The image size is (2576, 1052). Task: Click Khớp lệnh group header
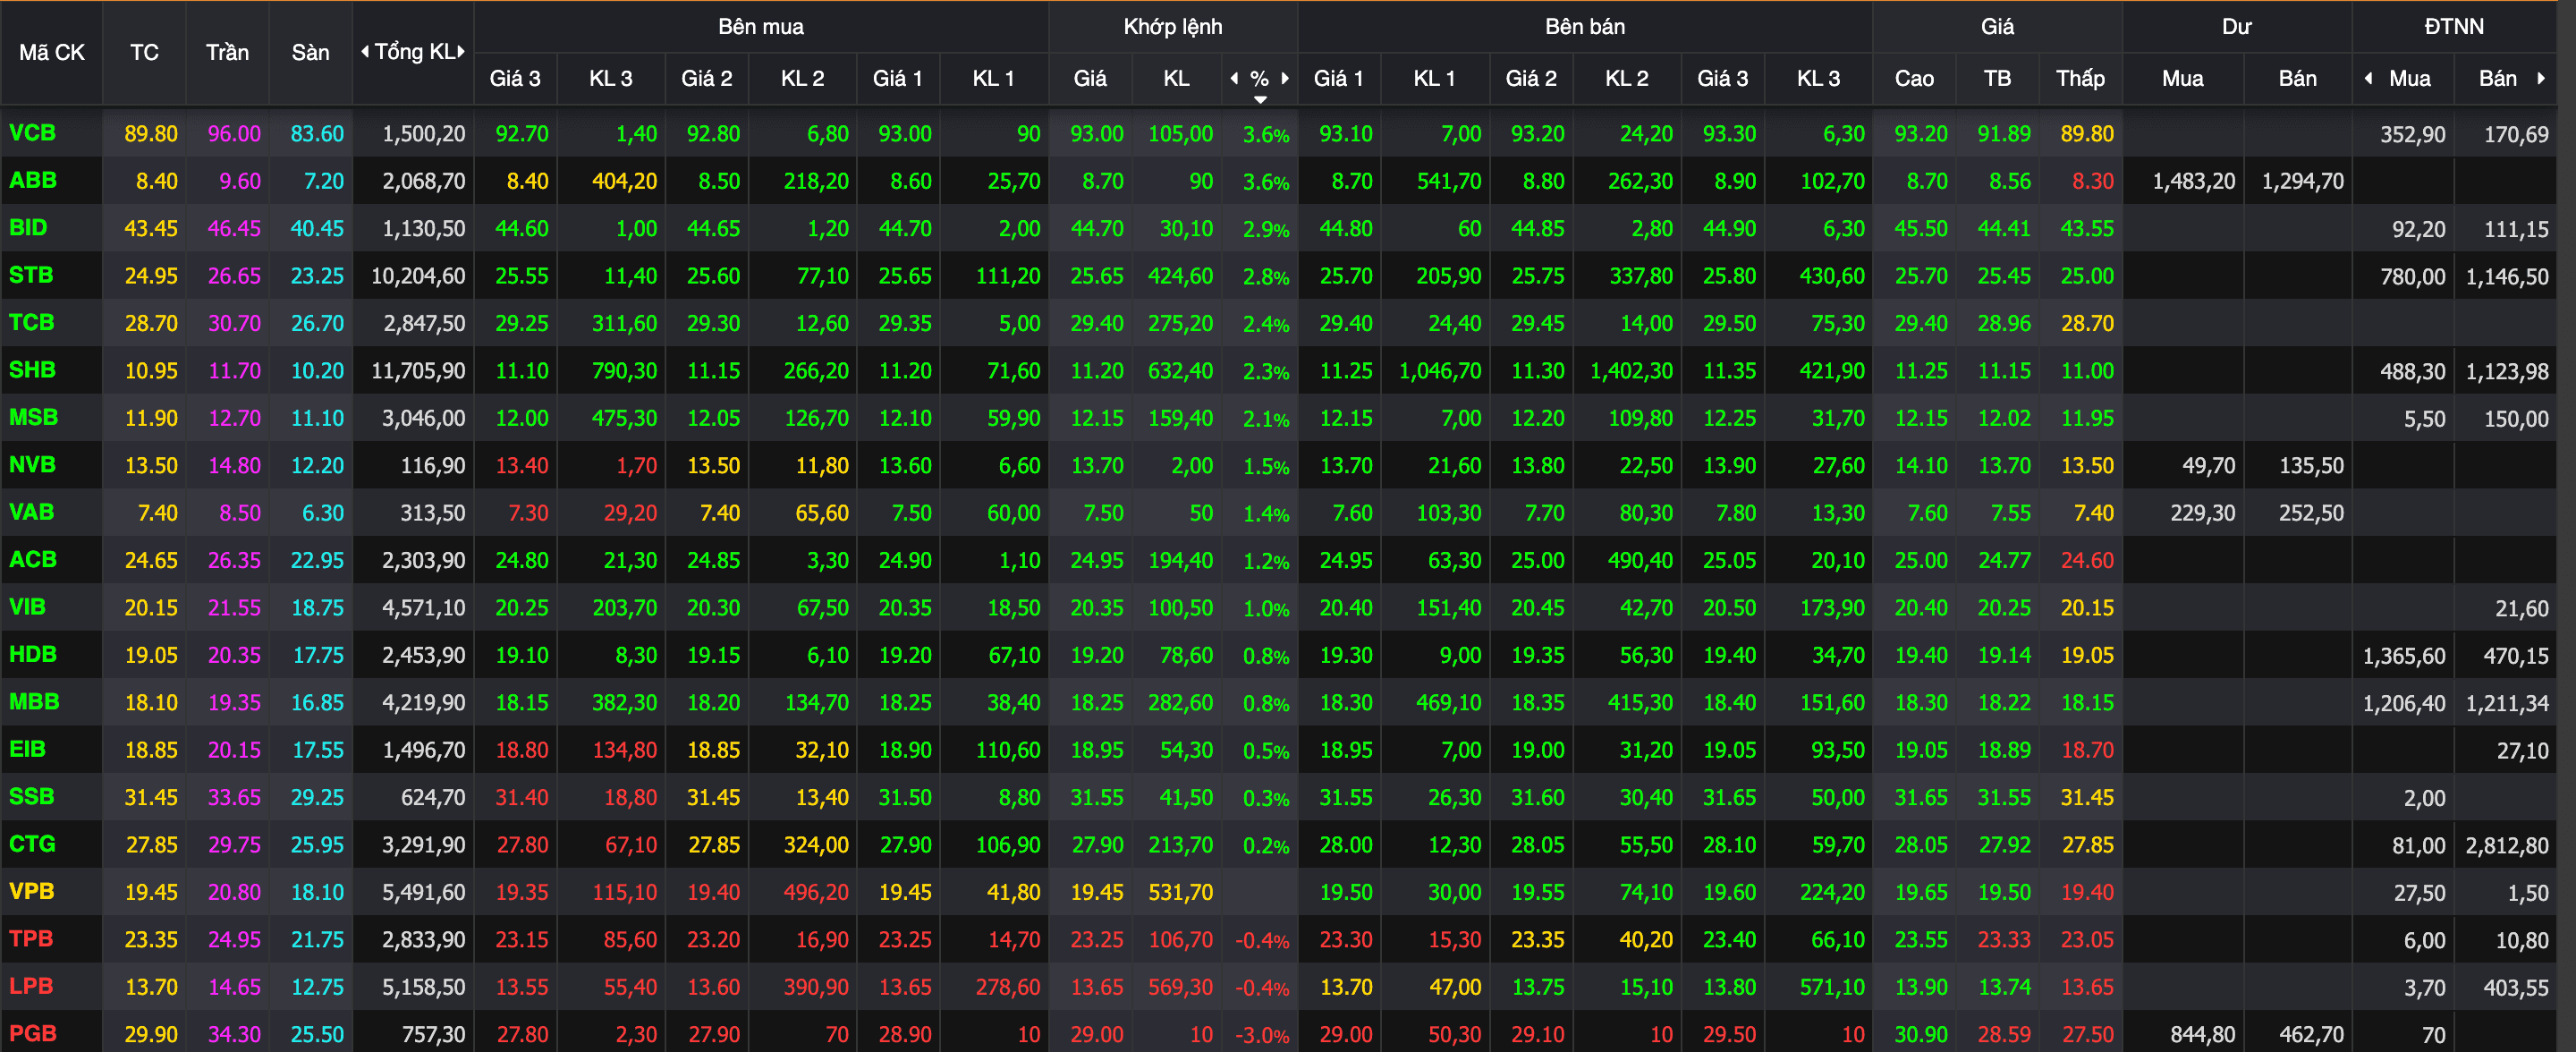1173,26
